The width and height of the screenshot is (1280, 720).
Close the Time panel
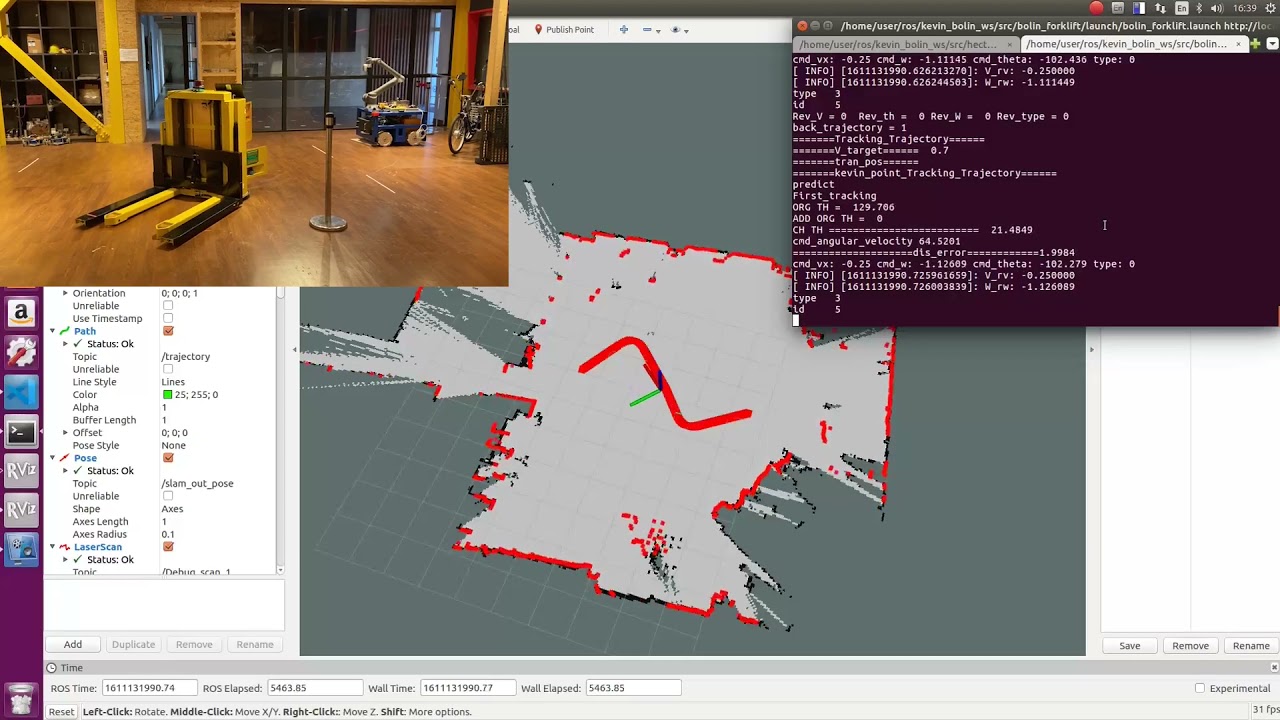pos(1274,667)
